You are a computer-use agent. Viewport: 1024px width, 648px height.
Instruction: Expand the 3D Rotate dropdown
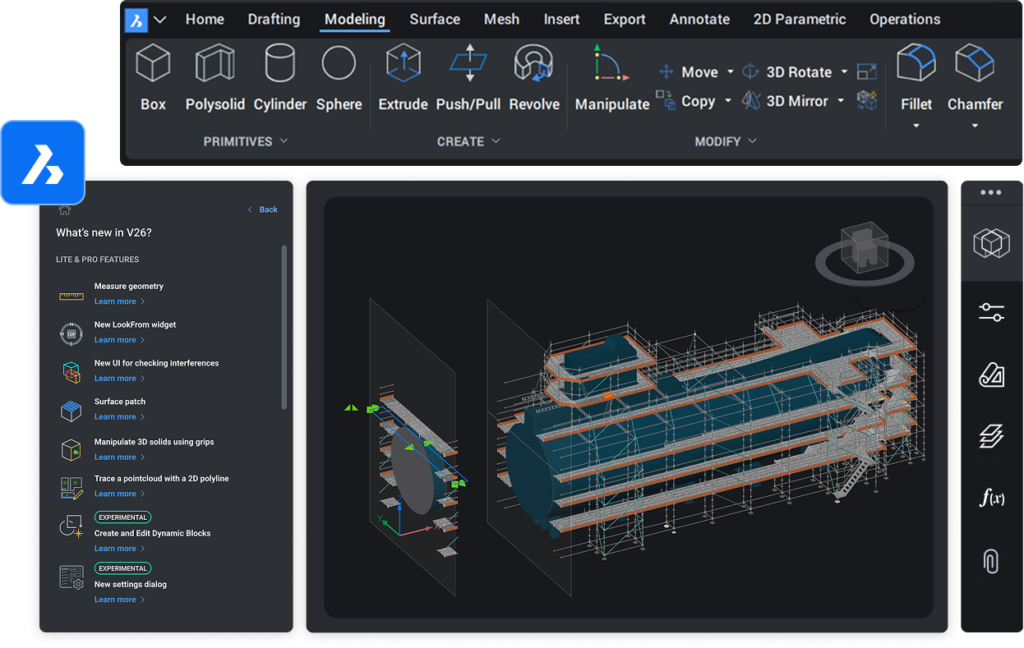[845, 71]
